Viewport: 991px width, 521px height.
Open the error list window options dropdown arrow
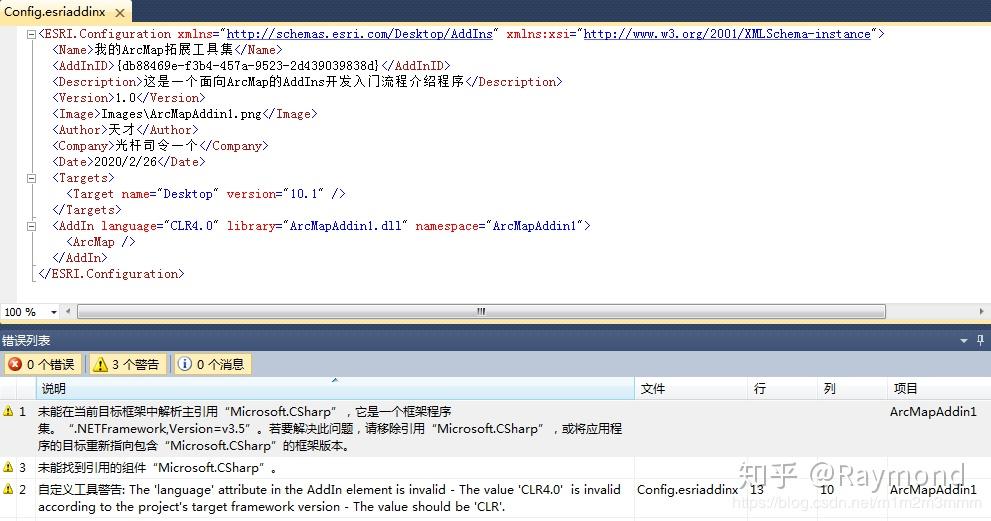[x=964, y=341]
